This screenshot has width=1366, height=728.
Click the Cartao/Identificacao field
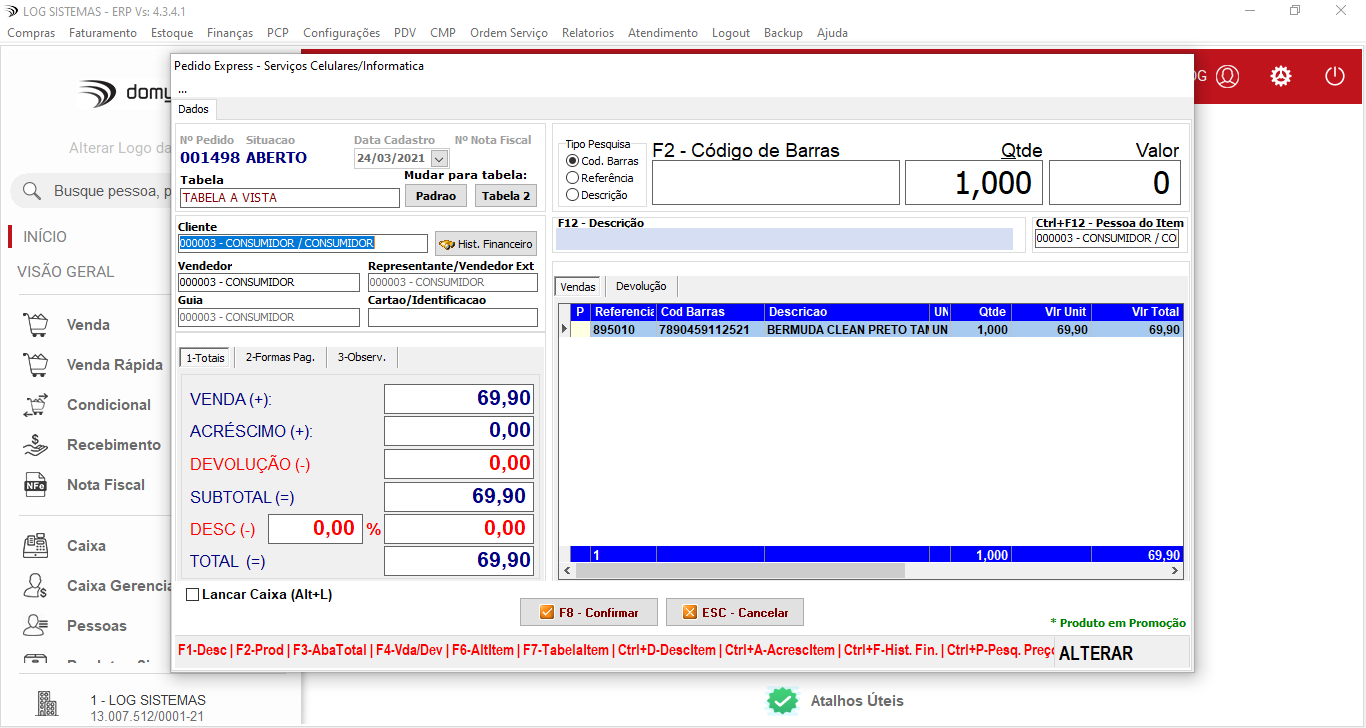click(453, 317)
